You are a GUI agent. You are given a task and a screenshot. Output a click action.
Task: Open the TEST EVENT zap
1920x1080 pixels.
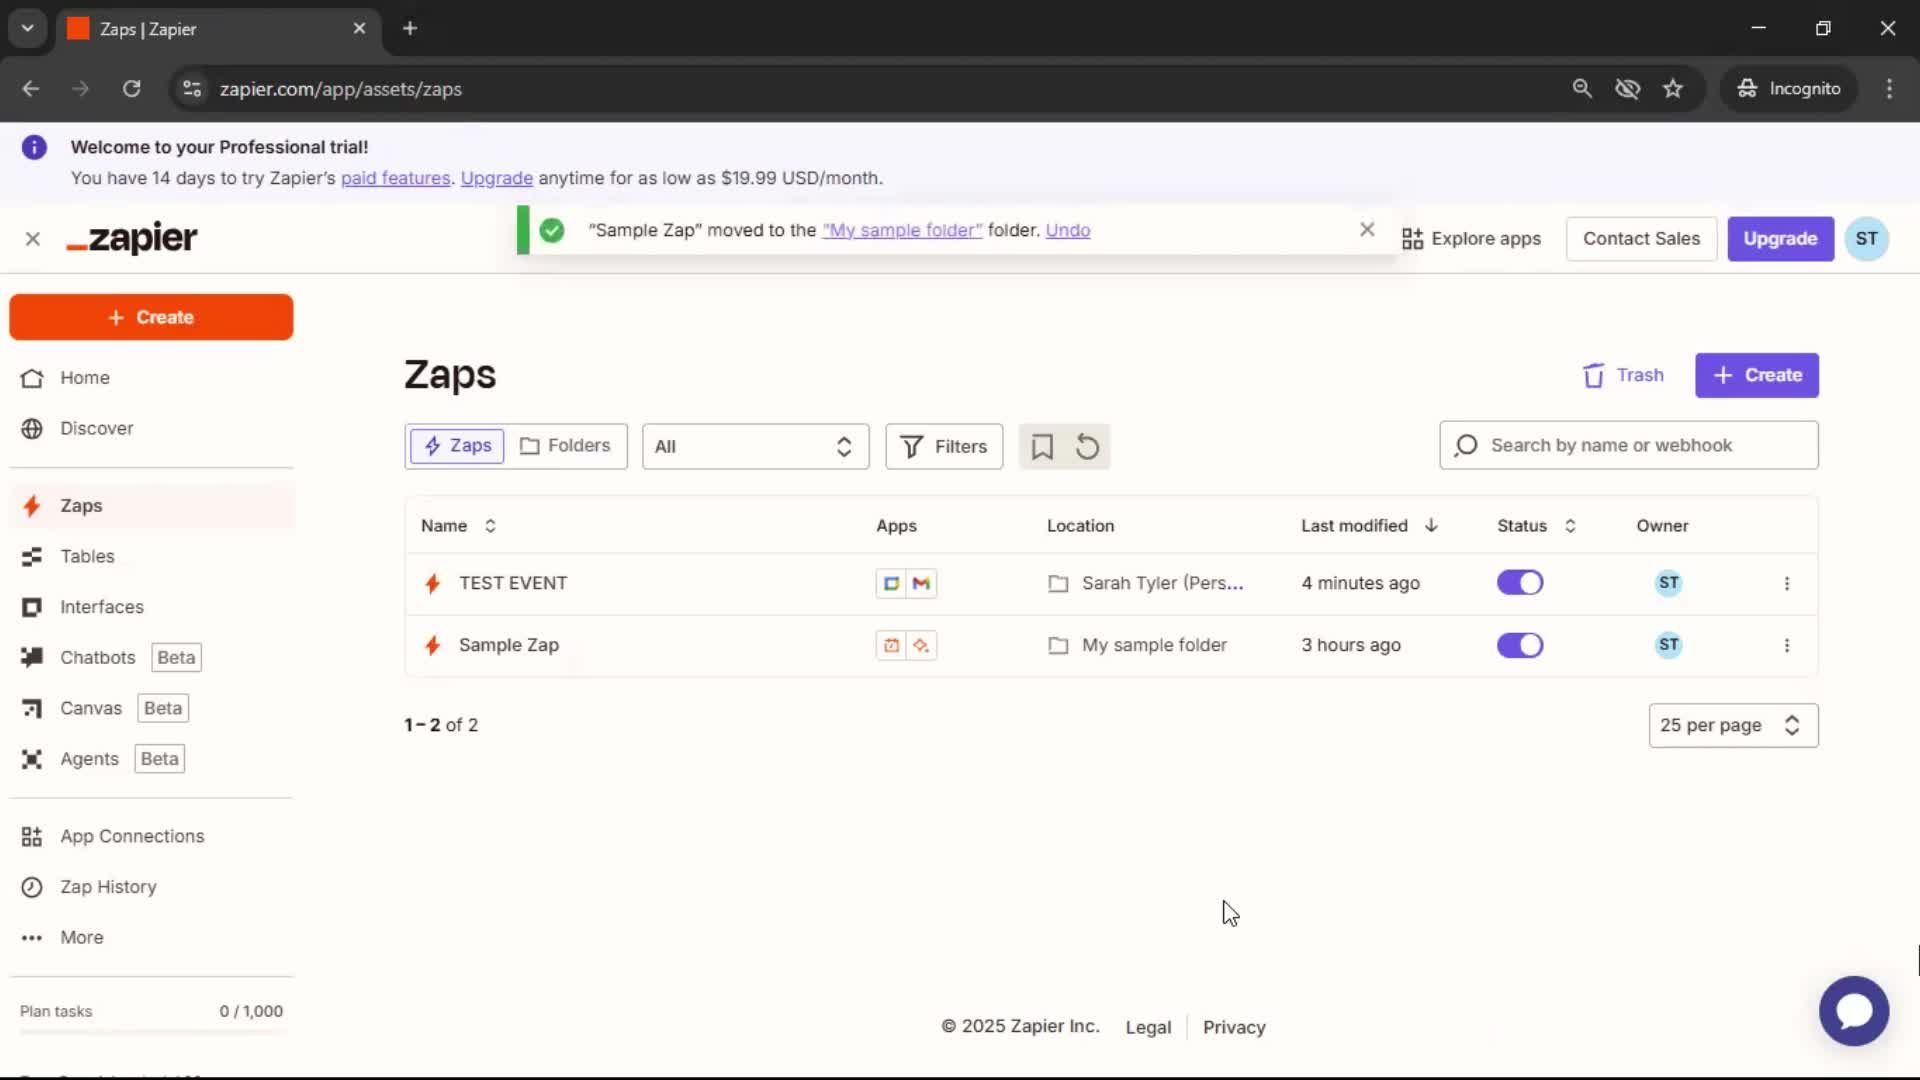pos(513,583)
